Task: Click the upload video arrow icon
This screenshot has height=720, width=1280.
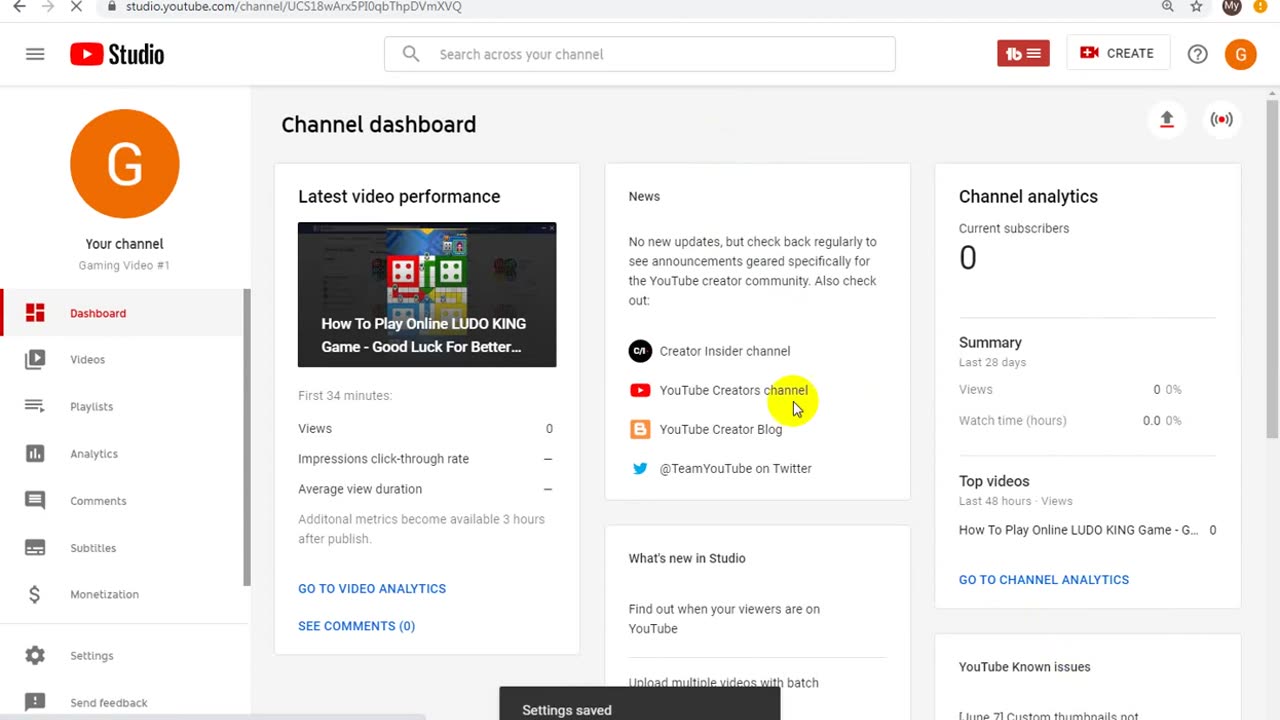Action: (x=1166, y=119)
